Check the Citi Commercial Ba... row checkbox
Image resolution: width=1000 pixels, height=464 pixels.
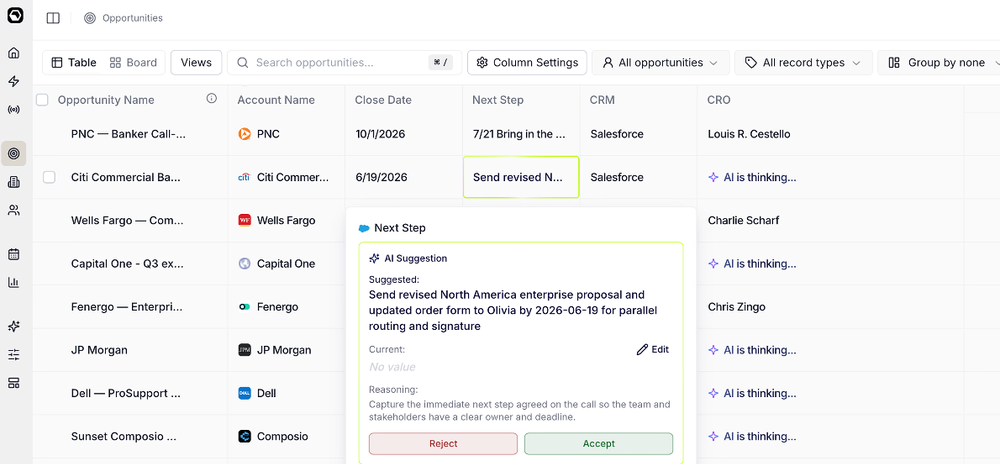pyautogui.click(x=49, y=177)
